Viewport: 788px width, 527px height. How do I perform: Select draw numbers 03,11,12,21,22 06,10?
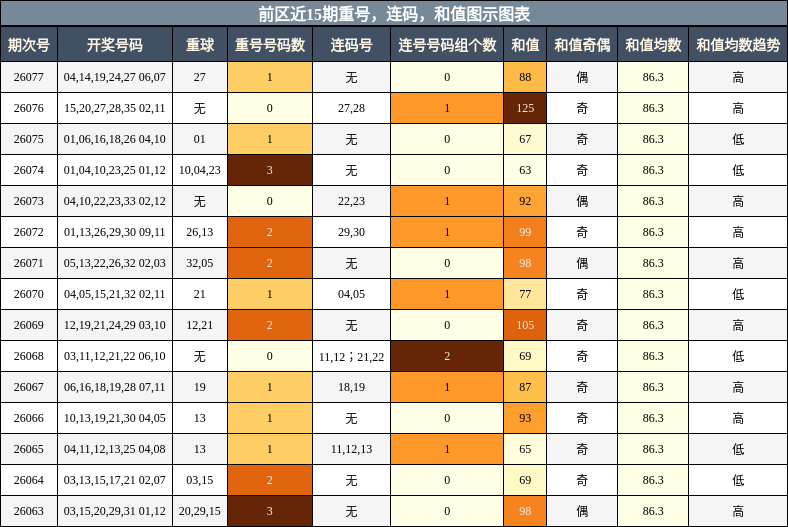coord(115,356)
